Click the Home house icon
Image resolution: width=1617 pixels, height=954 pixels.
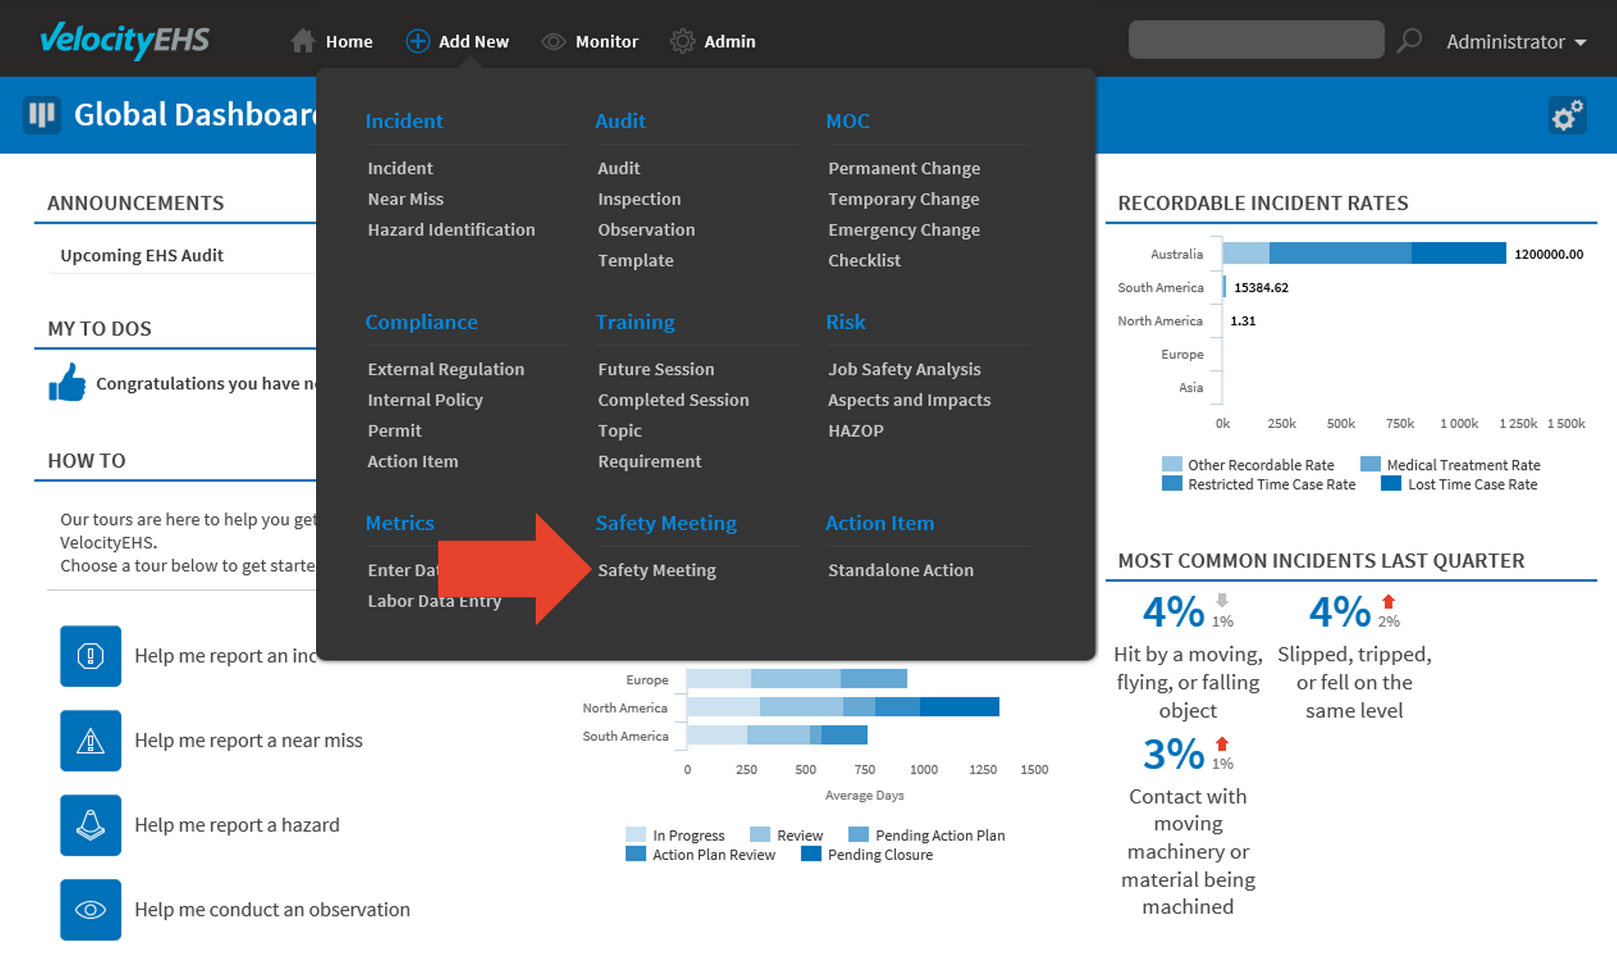click(303, 41)
